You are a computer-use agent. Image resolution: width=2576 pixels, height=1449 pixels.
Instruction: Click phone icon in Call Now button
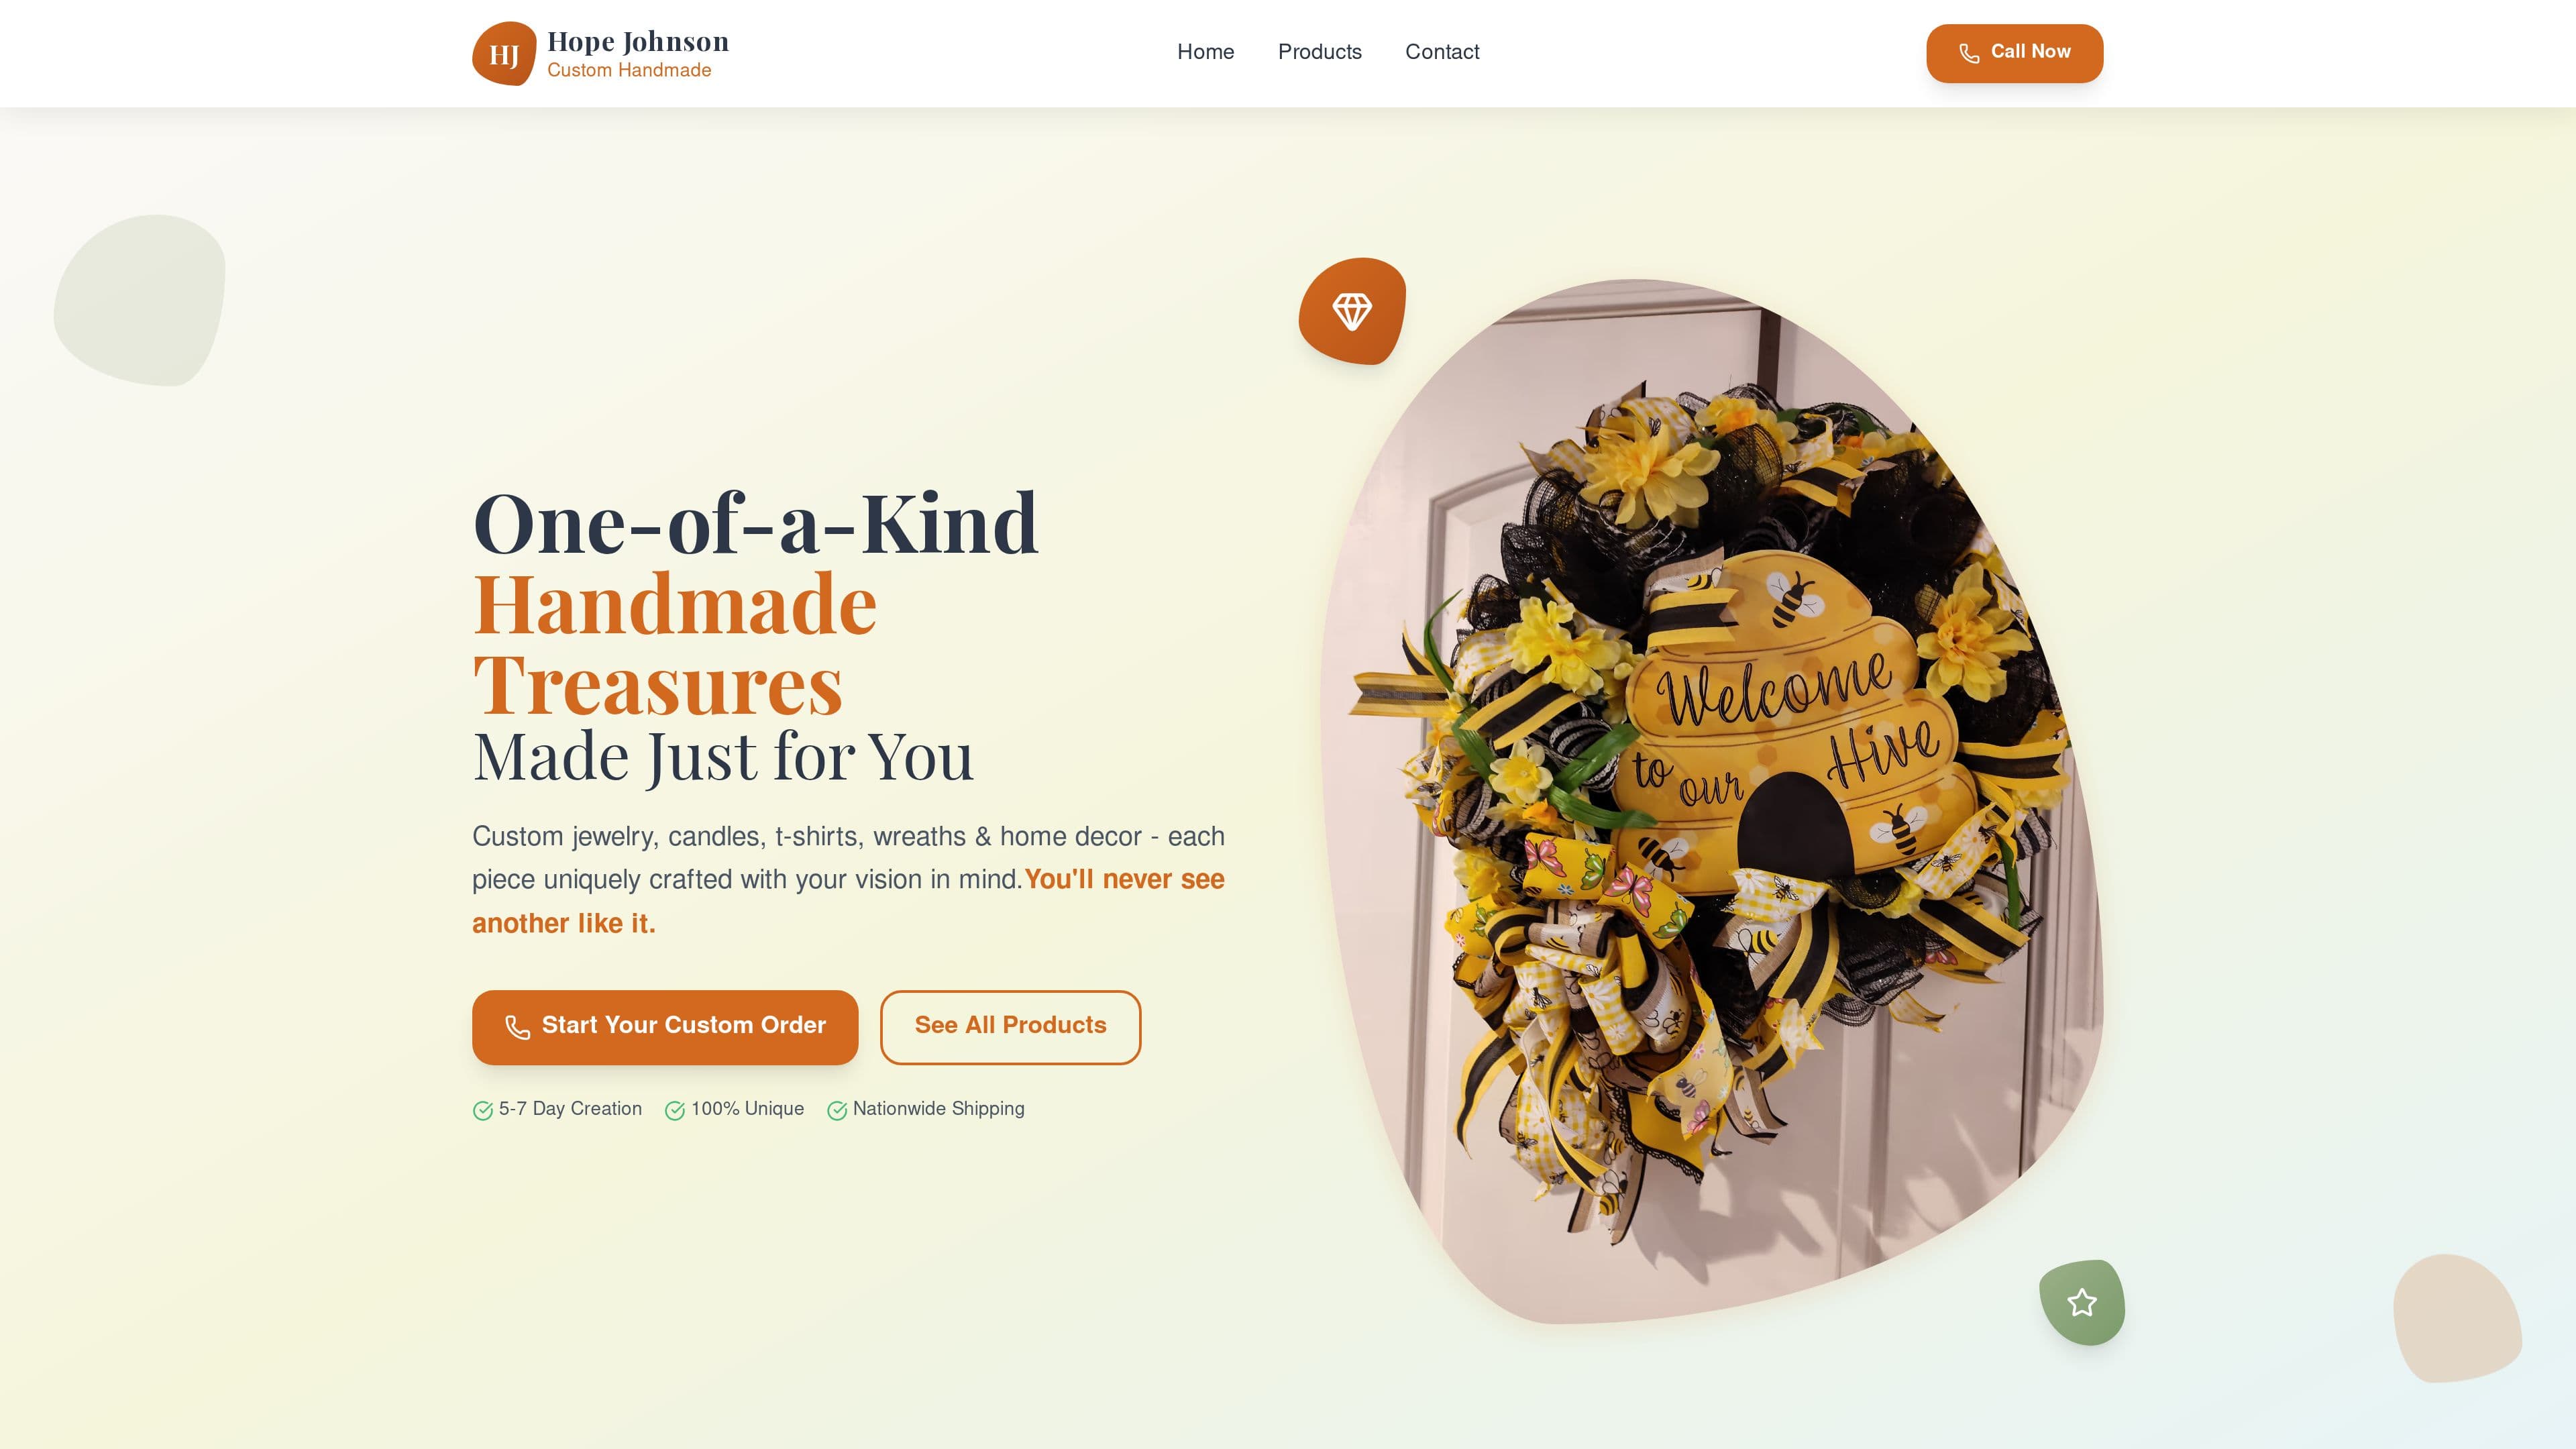(x=1969, y=54)
